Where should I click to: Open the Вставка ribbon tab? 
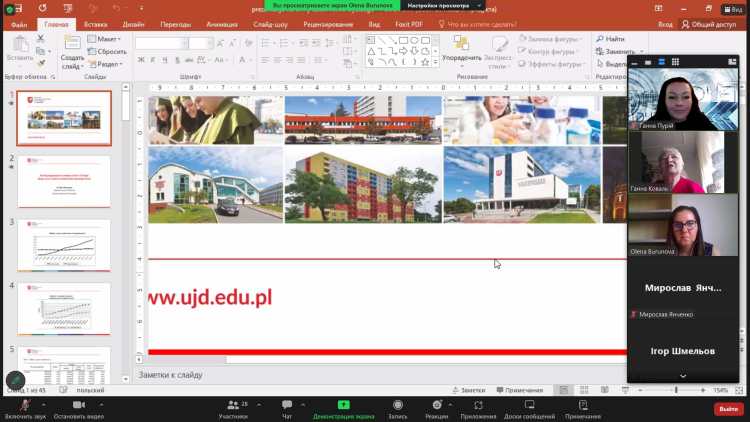tap(96, 23)
